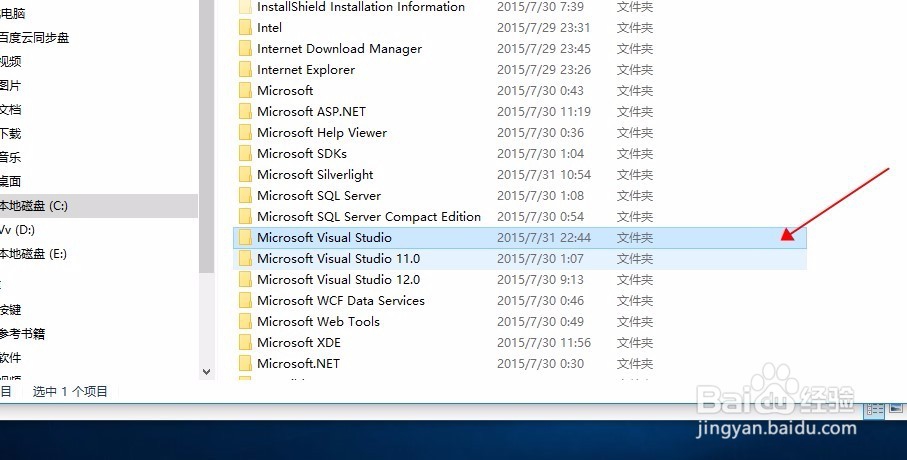
Task: Select the Microsoft XDE folder icon
Action: pyautogui.click(x=245, y=343)
